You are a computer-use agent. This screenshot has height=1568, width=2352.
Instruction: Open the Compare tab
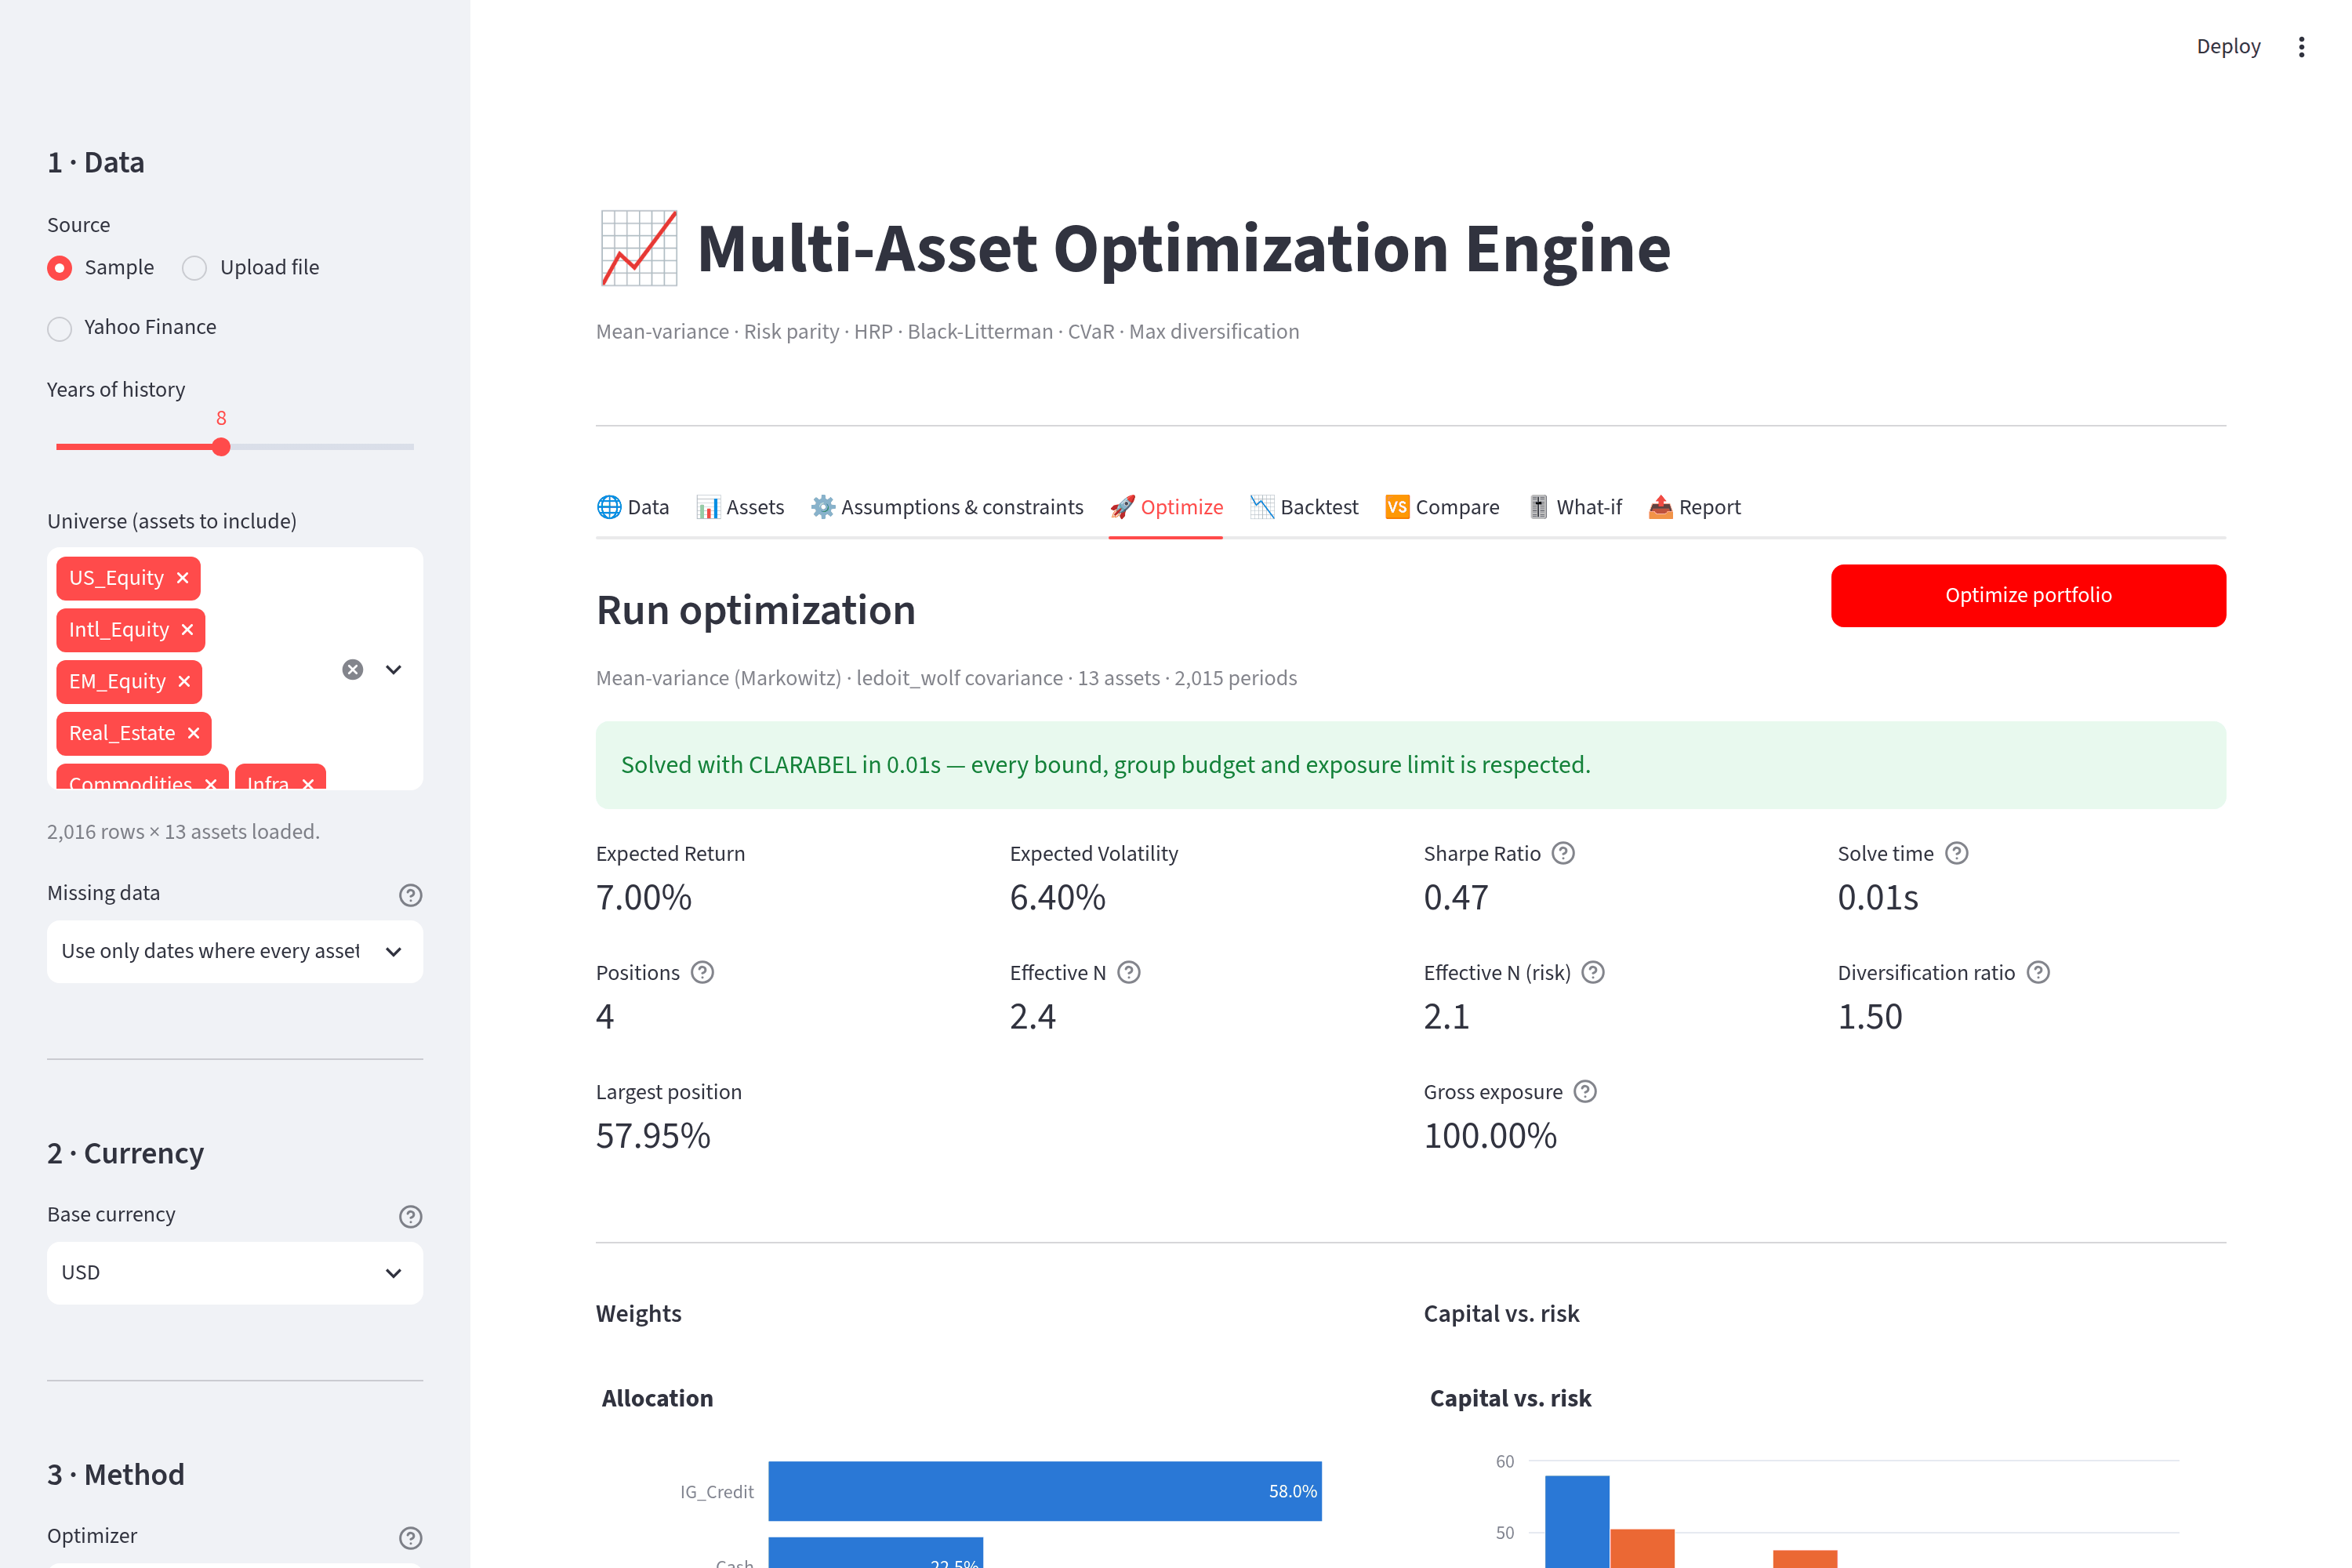click(x=1442, y=507)
